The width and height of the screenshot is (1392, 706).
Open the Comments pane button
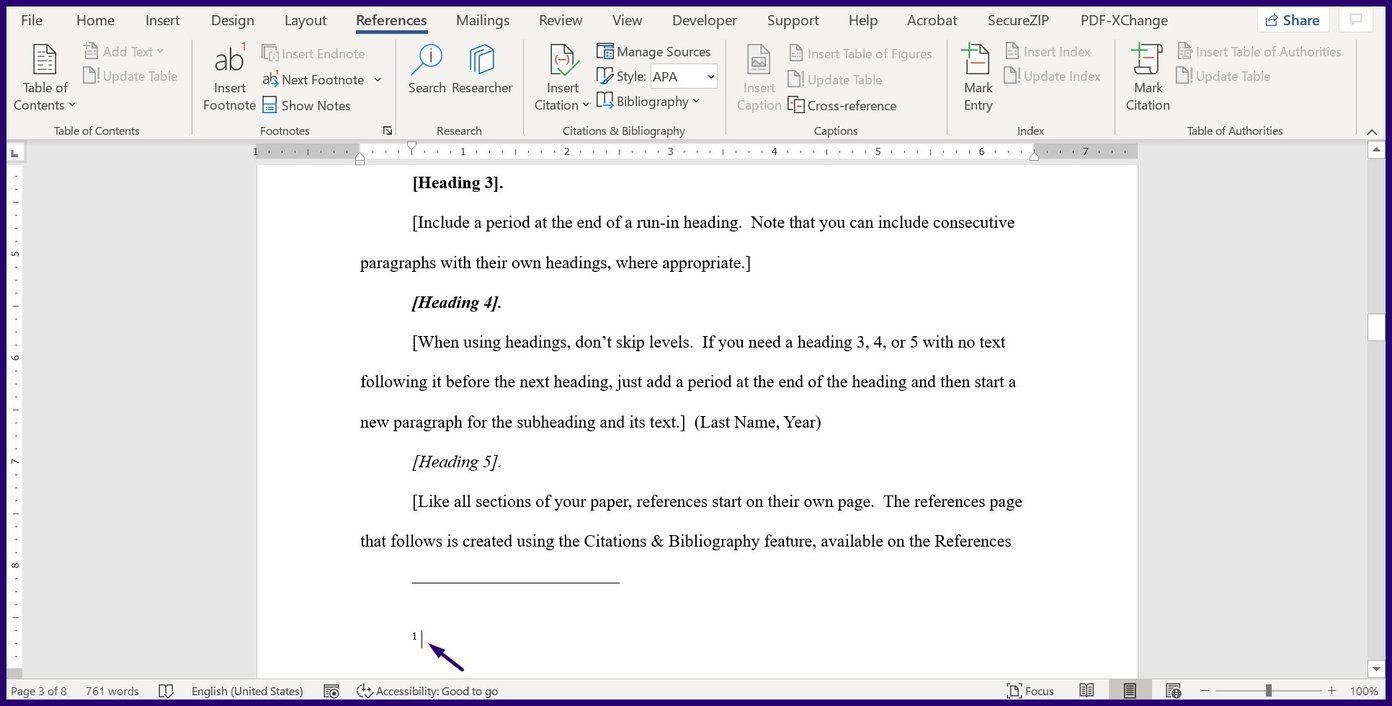[x=1356, y=20]
